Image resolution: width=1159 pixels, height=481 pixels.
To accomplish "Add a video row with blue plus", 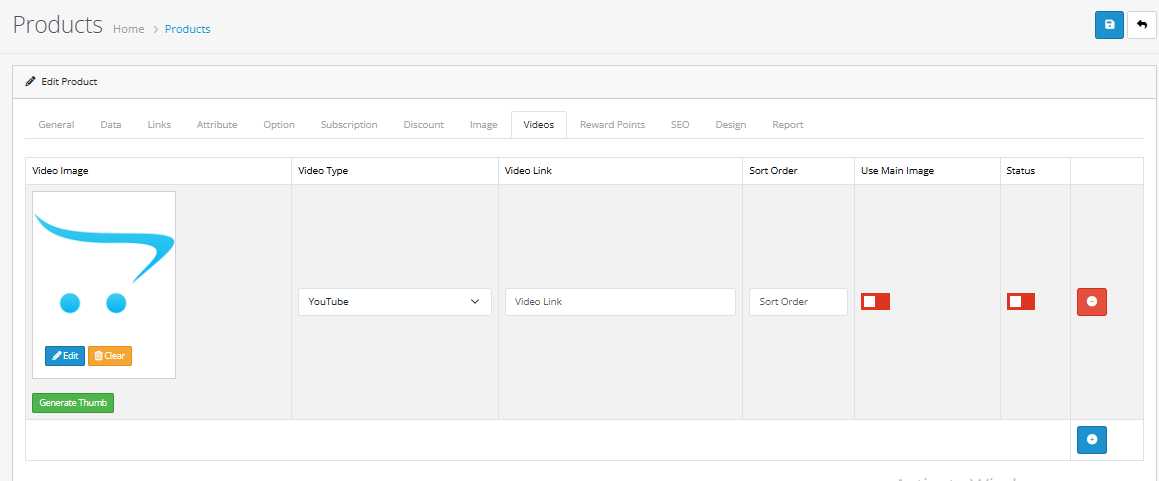I will pyautogui.click(x=1091, y=440).
